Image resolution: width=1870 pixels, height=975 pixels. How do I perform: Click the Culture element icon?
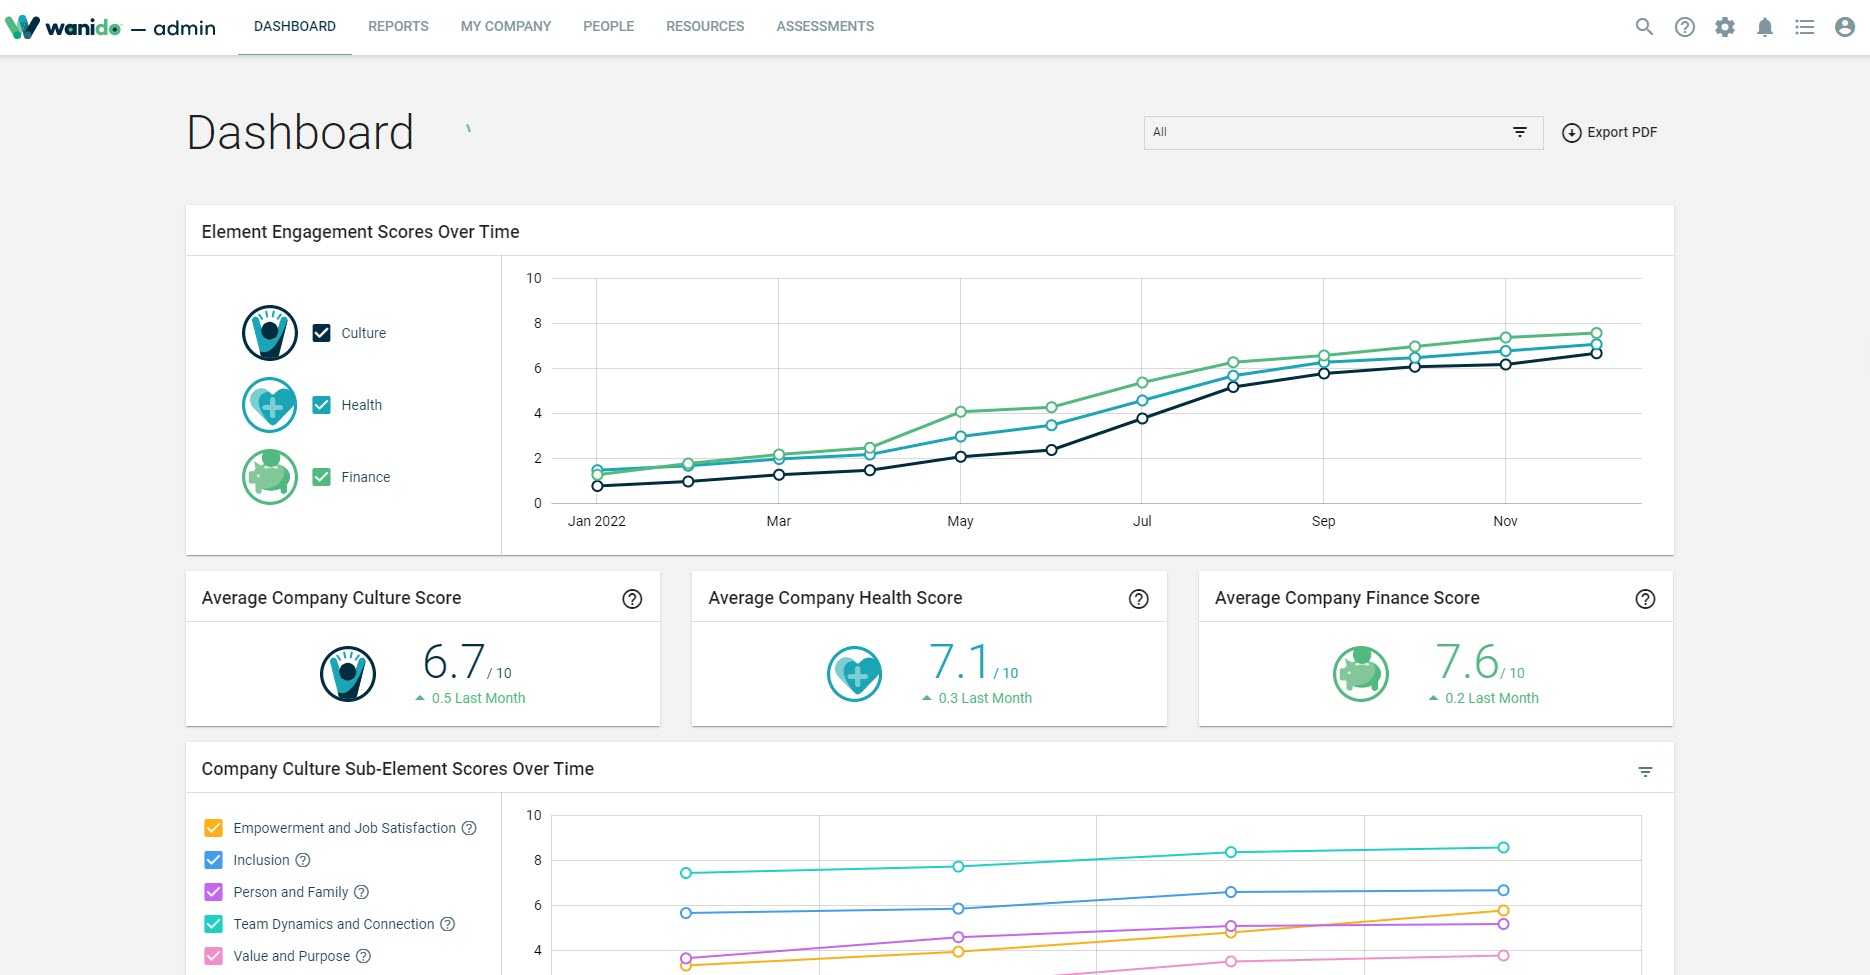pos(268,332)
